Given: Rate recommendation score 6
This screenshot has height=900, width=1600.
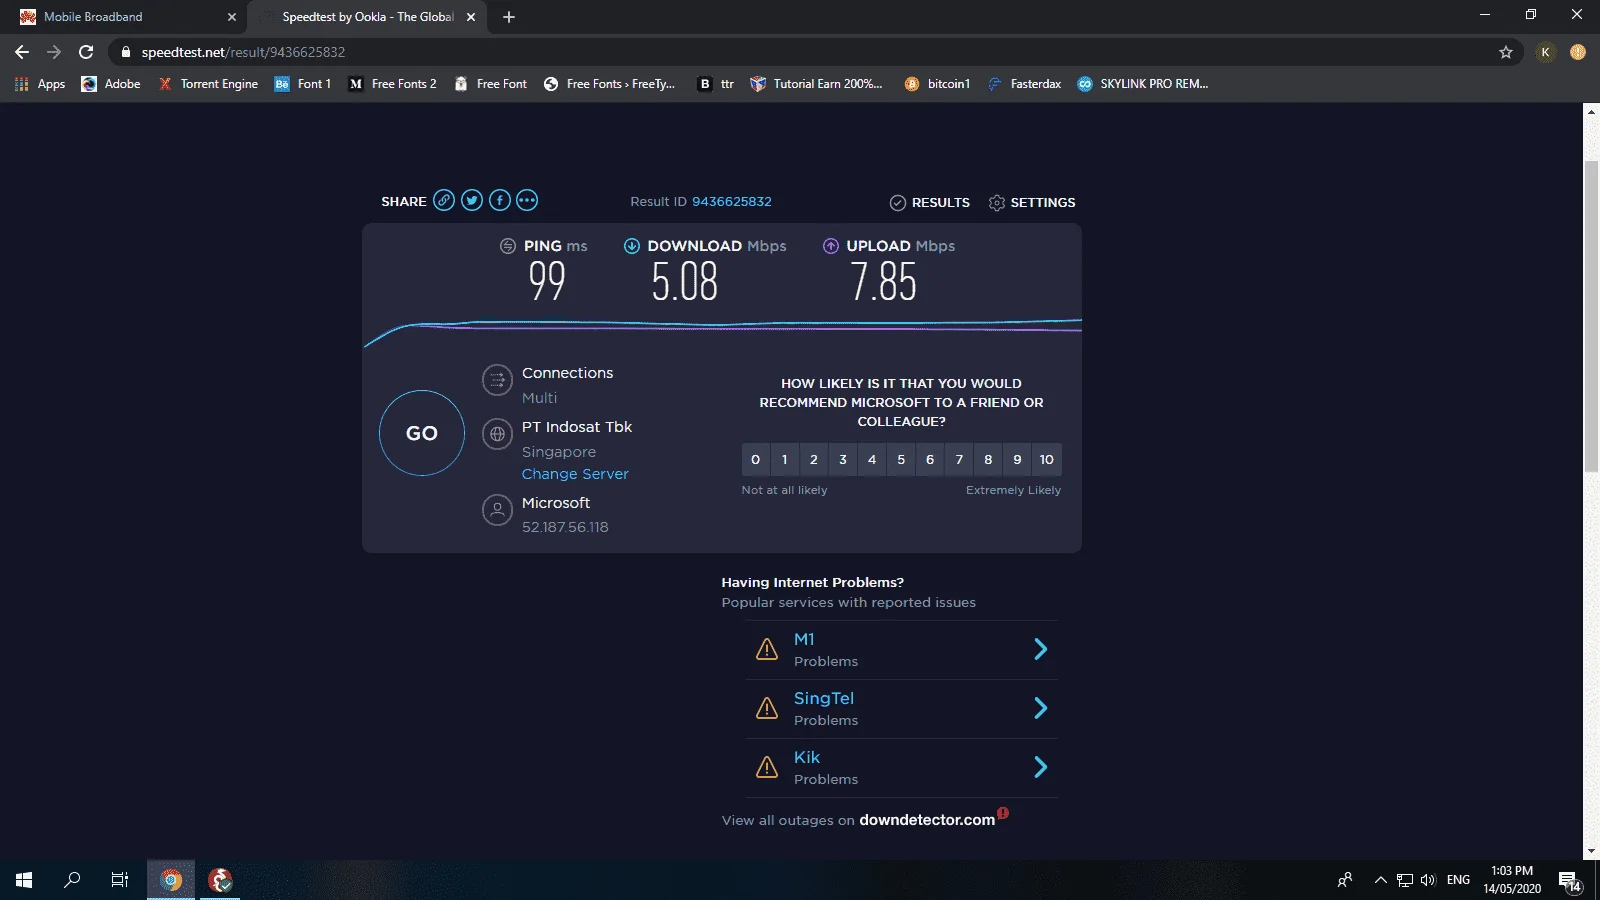Looking at the screenshot, I should 930,459.
